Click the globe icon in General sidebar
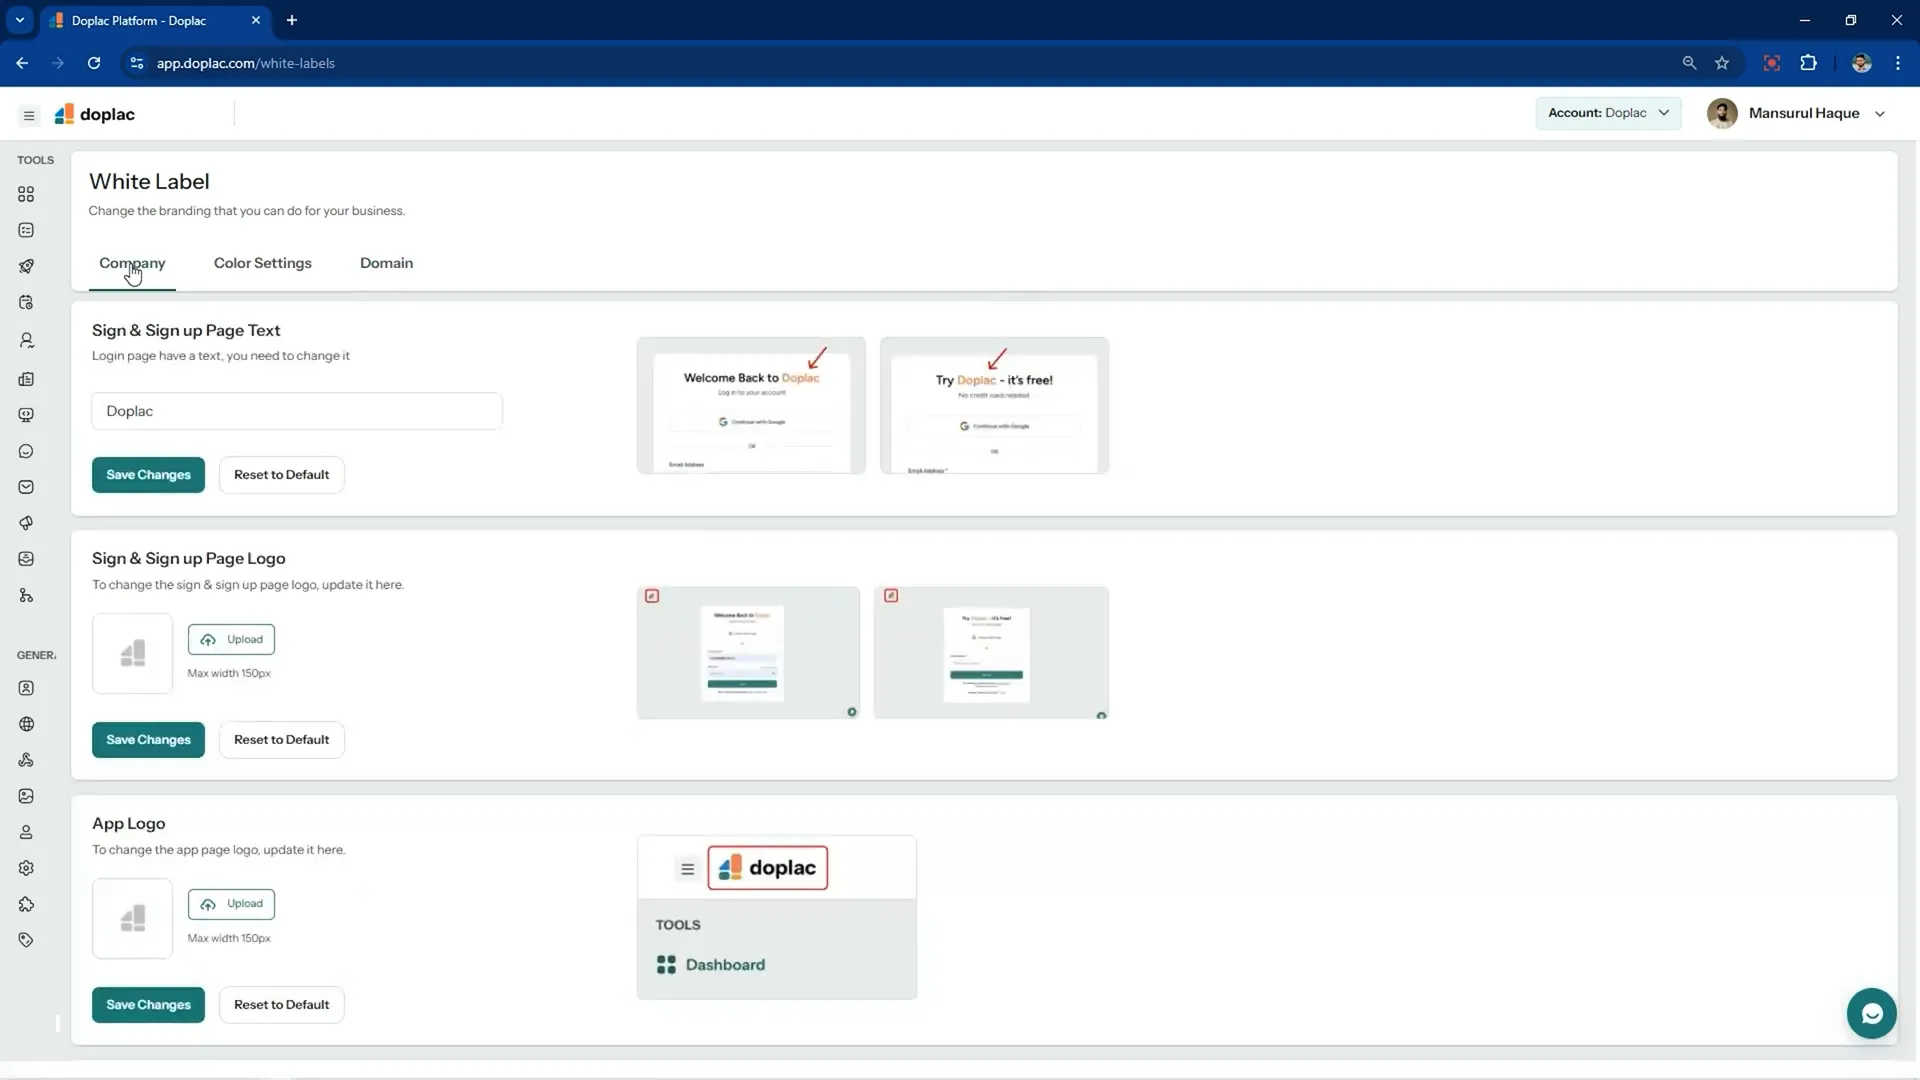The image size is (1920, 1080). point(26,724)
